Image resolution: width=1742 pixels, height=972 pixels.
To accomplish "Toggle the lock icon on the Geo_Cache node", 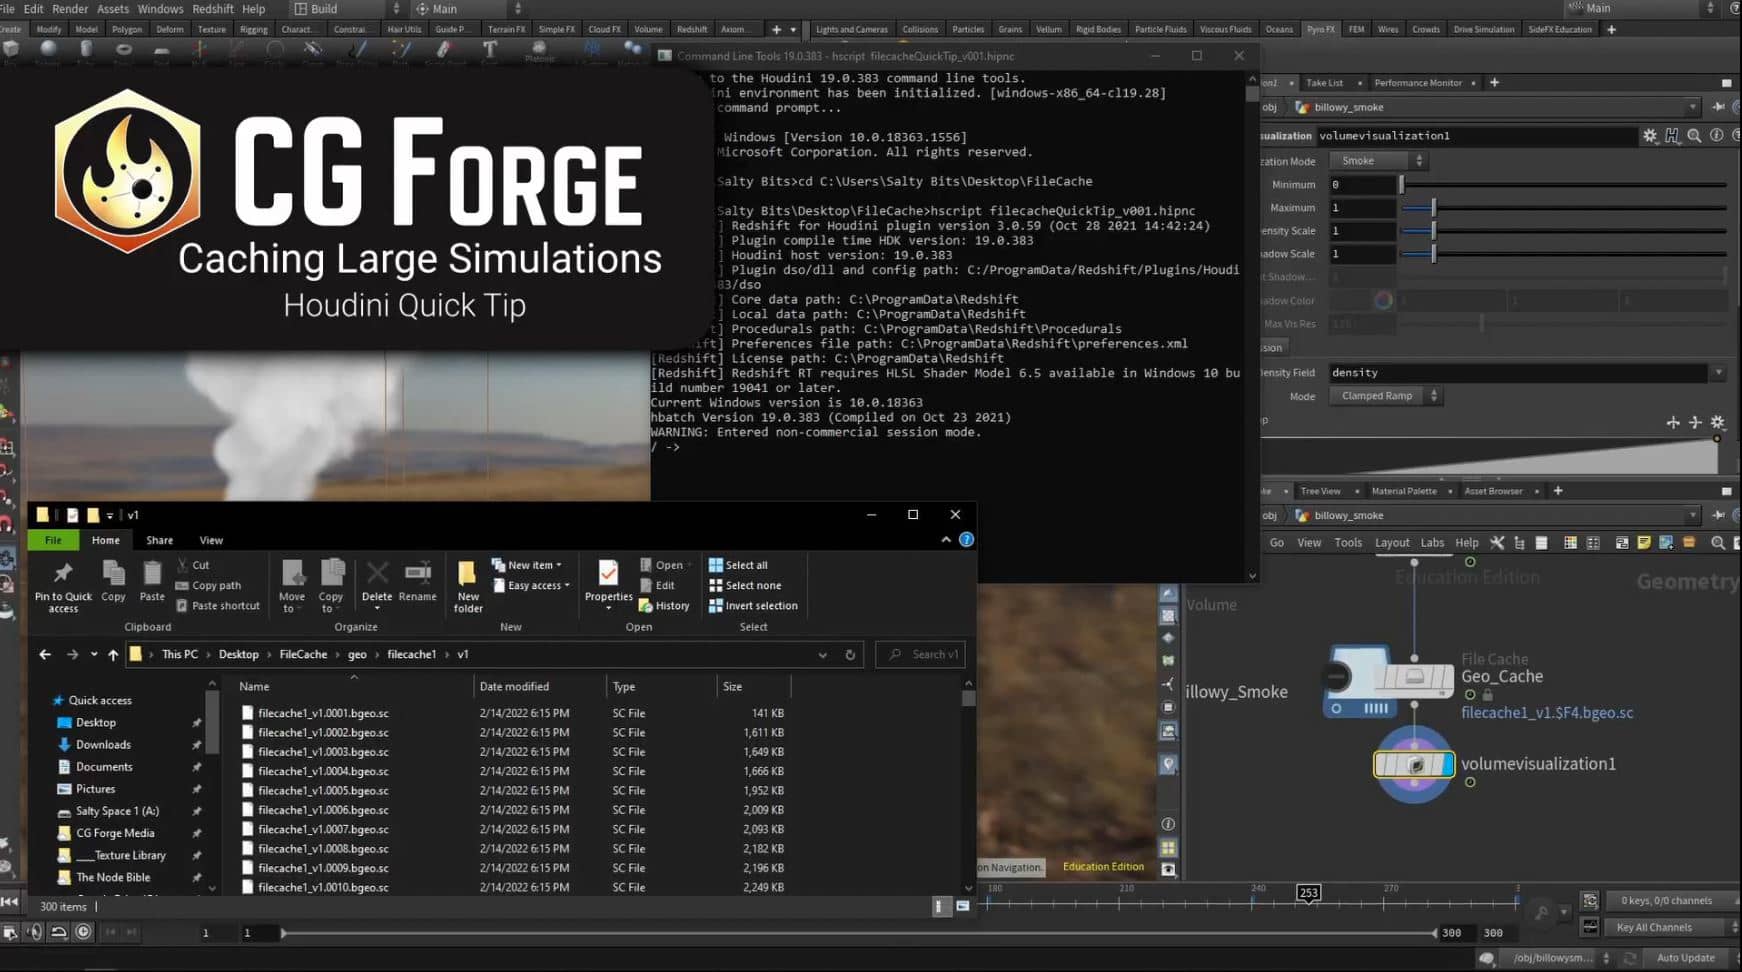I will pos(1488,695).
